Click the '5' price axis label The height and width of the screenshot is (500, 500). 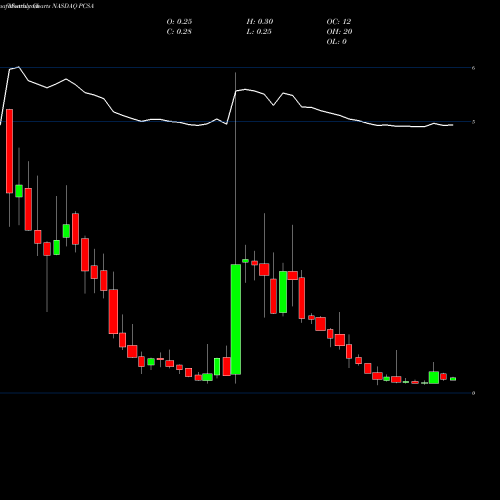click(x=473, y=122)
